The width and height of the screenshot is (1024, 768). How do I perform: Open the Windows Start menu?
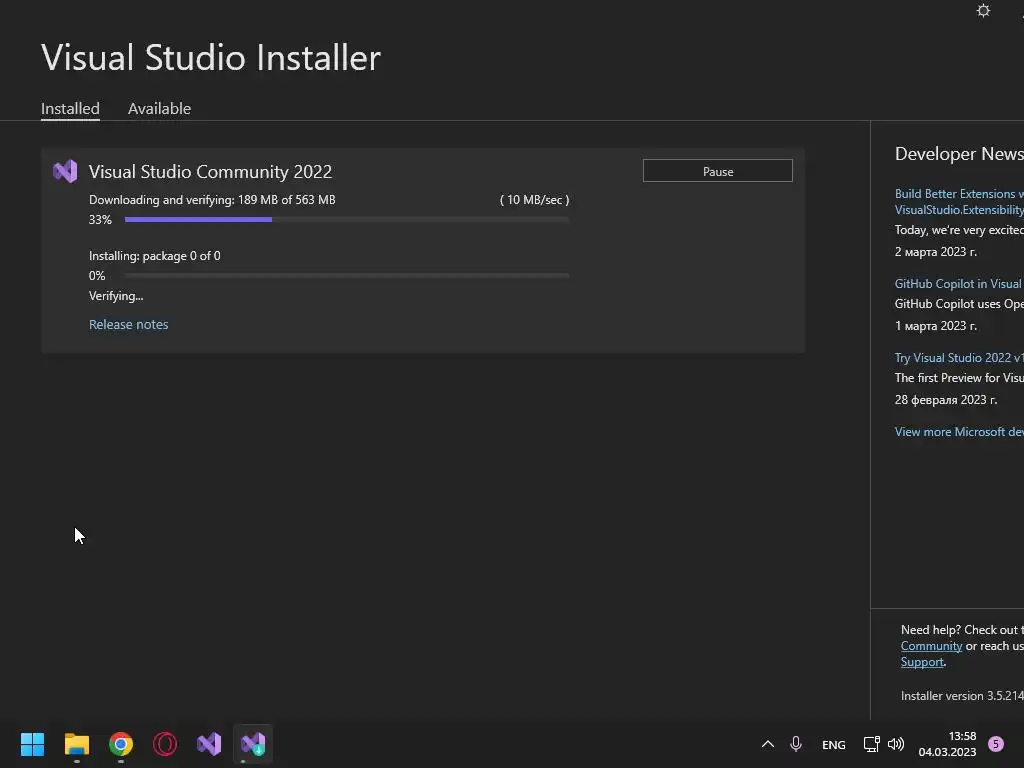(32, 744)
